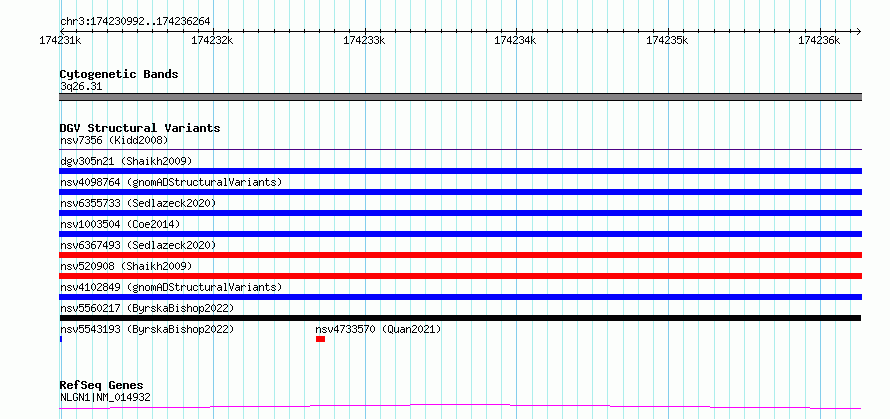Select the blue nsv1003504 variant bar

(460, 234)
